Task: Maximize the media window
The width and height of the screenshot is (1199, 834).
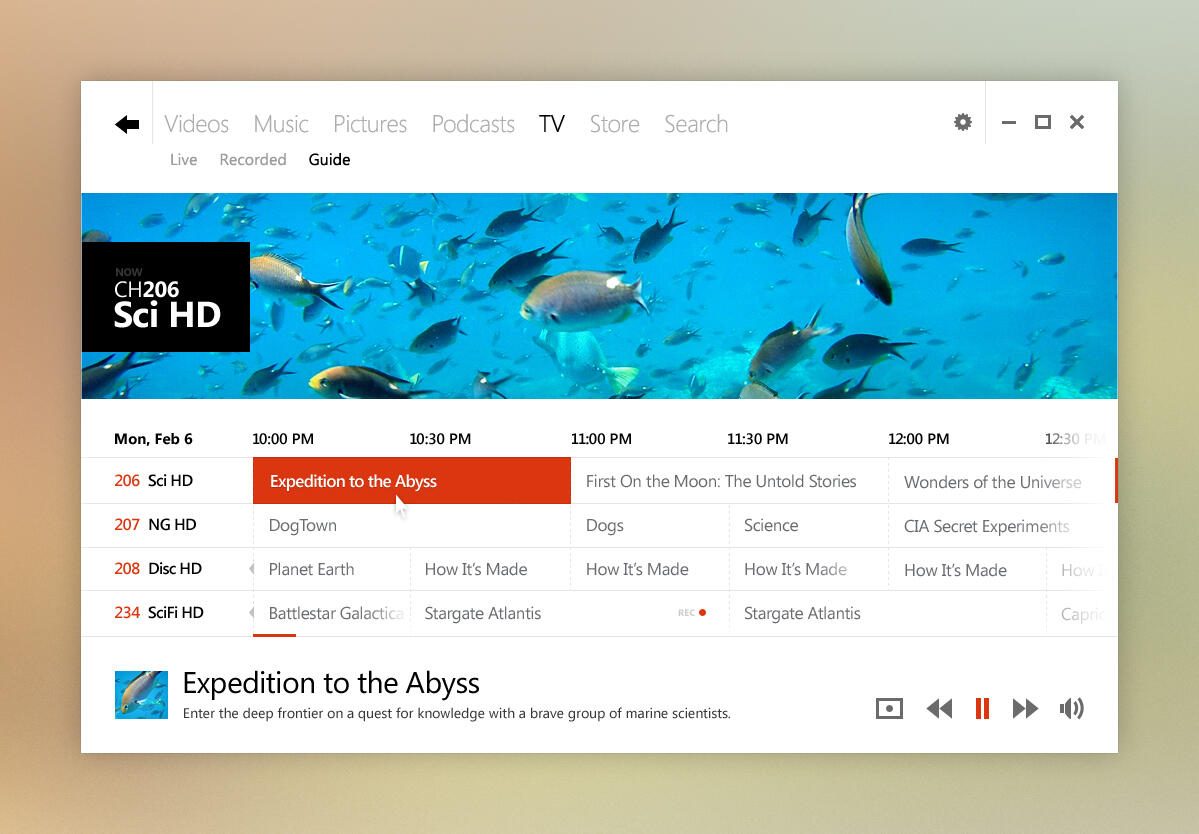Action: (x=1042, y=122)
